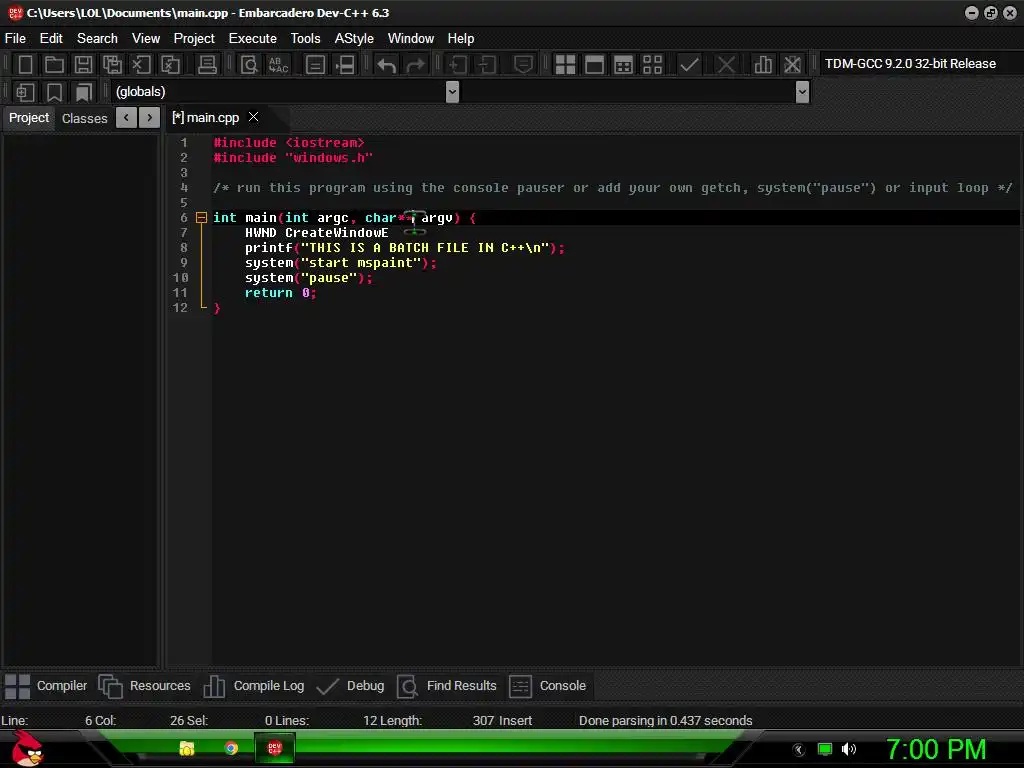Open the Execute menu
This screenshot has width=1024, height=768.
pyautogui.click(x=253, y=39)
